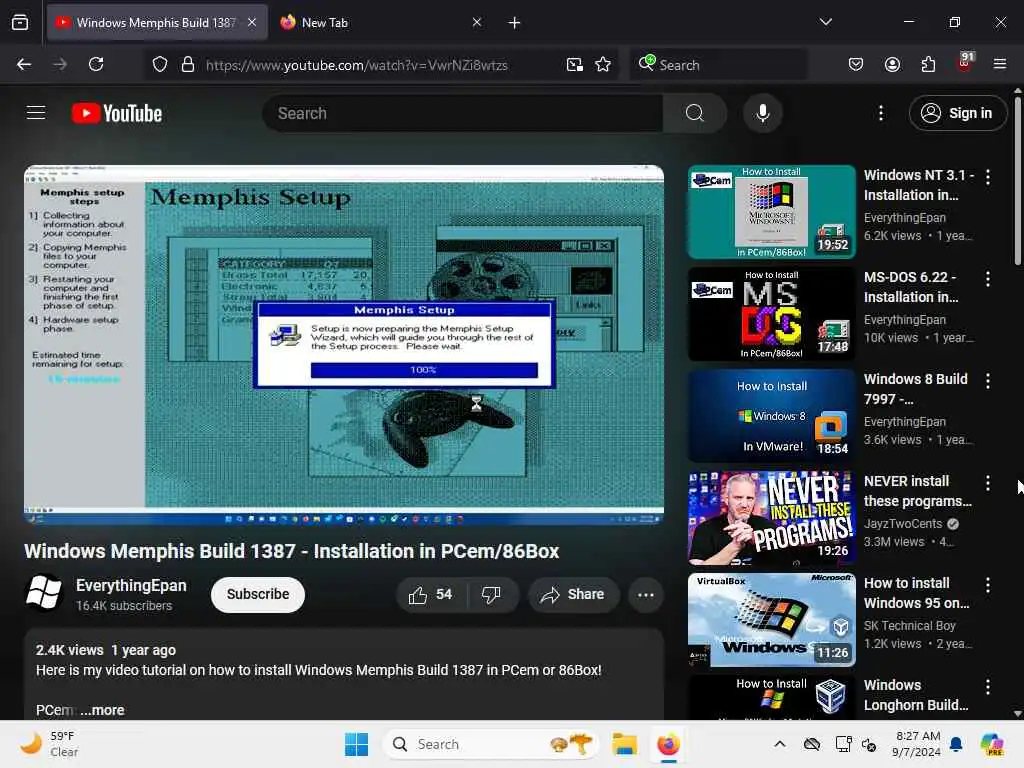1024x768 pixels.
Task: Open tracking protection shield icon
Action: click(160, 64)
